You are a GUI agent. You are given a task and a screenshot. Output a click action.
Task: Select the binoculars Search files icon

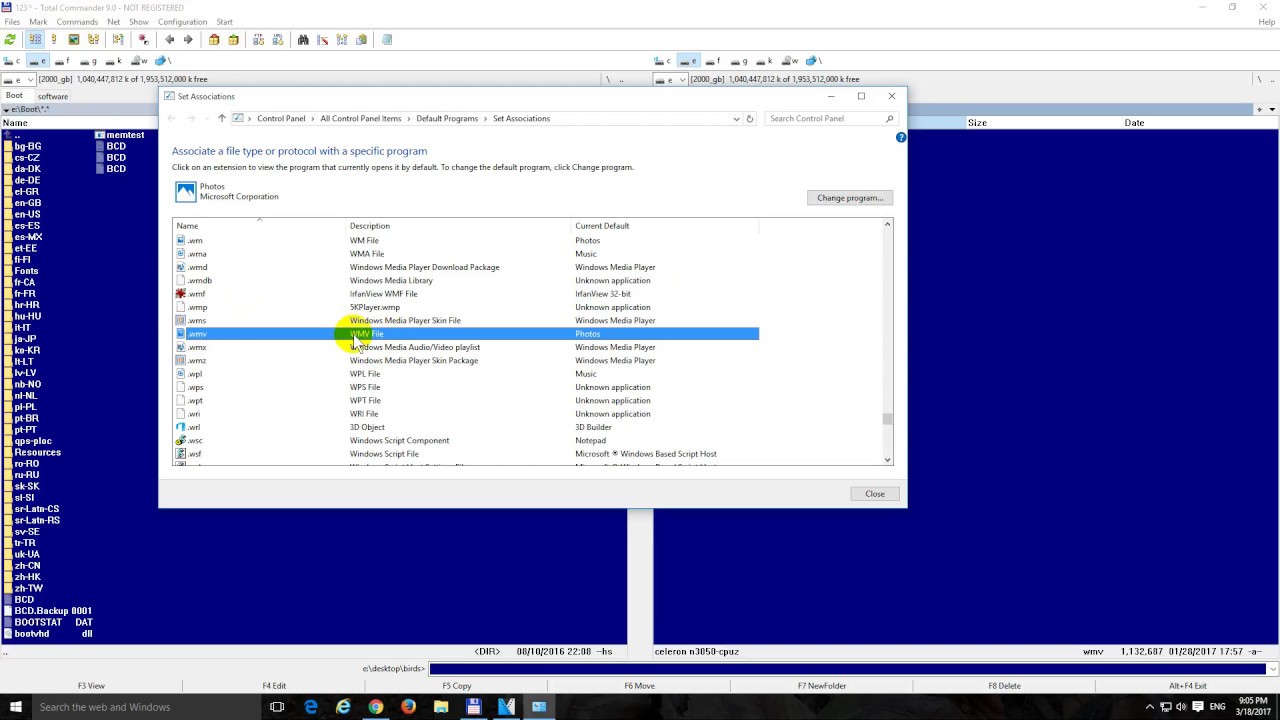click(303, 39)
